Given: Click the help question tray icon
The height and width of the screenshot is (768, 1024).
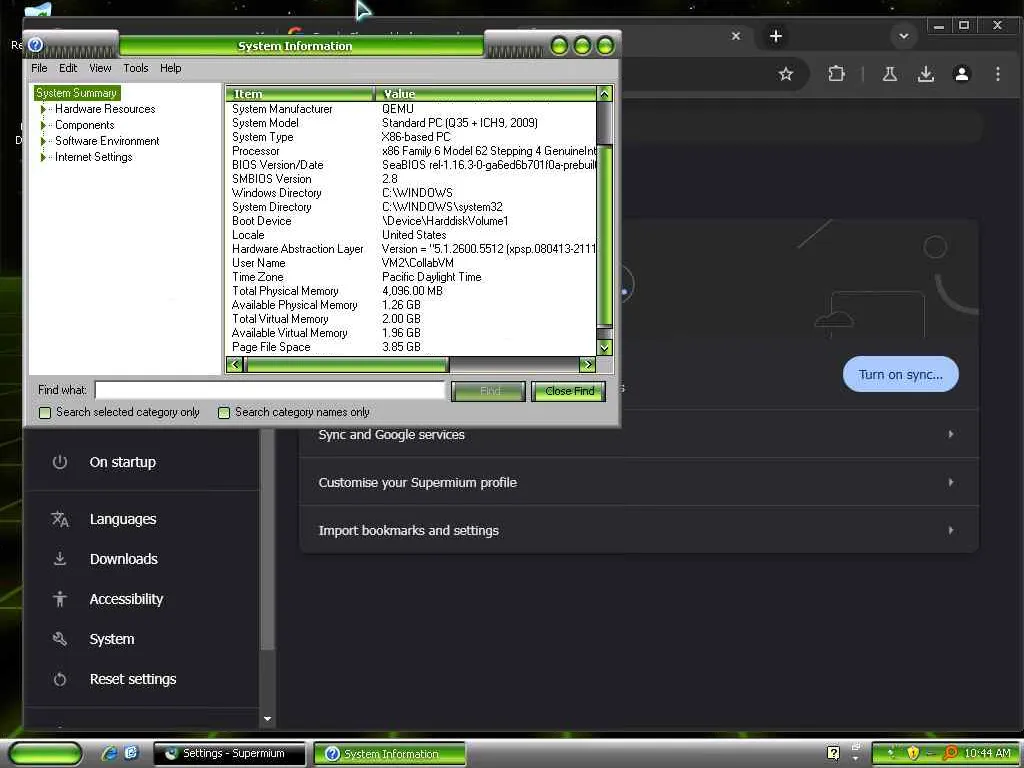Looking at the screenshot, I should point(833,753).
